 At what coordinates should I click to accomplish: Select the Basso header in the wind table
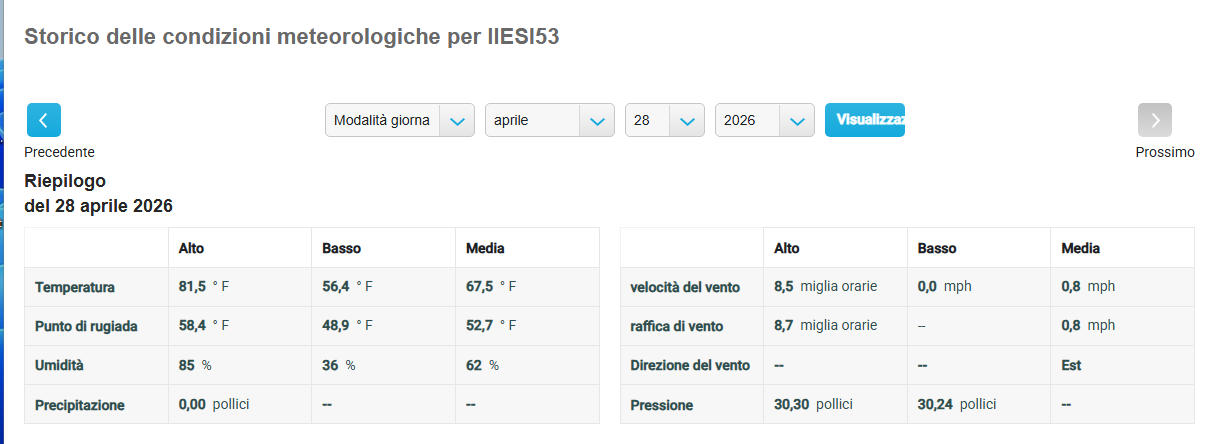[937, 248]
